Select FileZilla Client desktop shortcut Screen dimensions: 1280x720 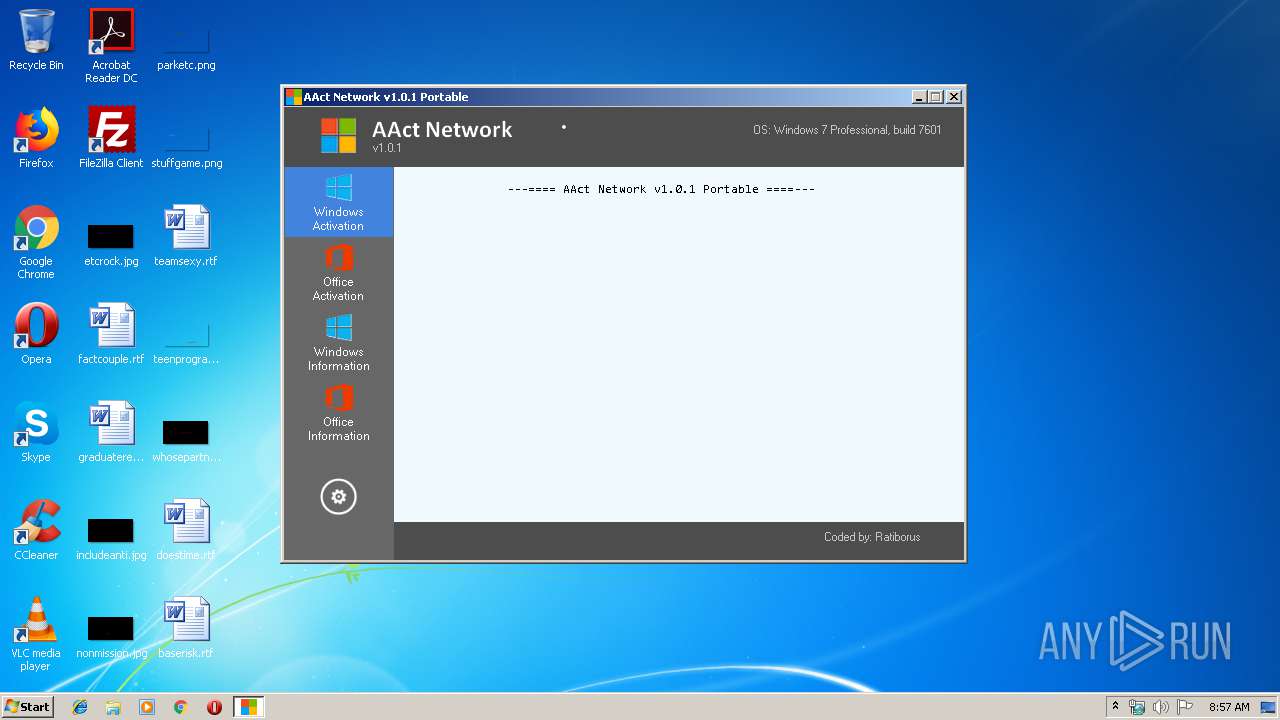(x=111, y=138)
